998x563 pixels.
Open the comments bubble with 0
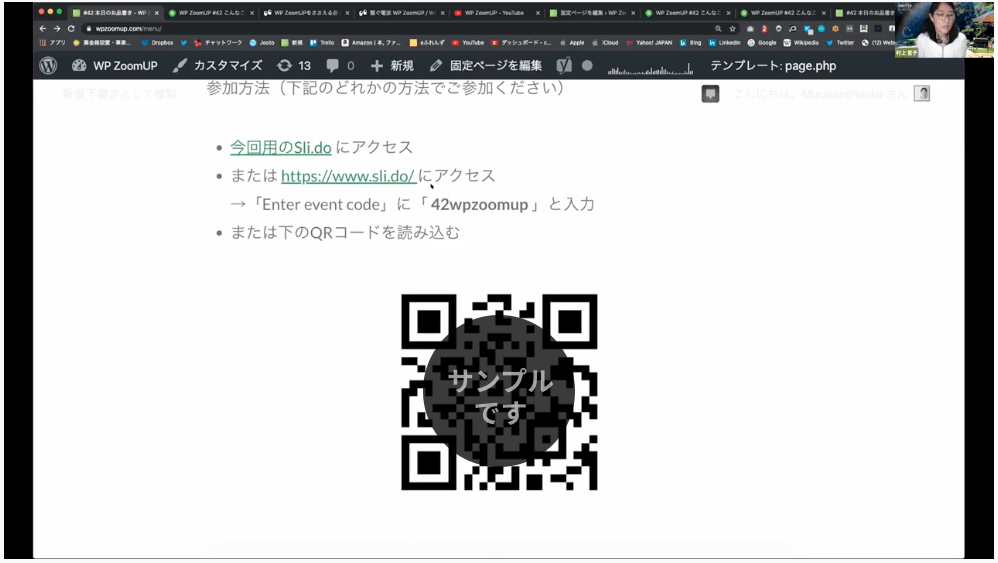click(x=340, y=66)
